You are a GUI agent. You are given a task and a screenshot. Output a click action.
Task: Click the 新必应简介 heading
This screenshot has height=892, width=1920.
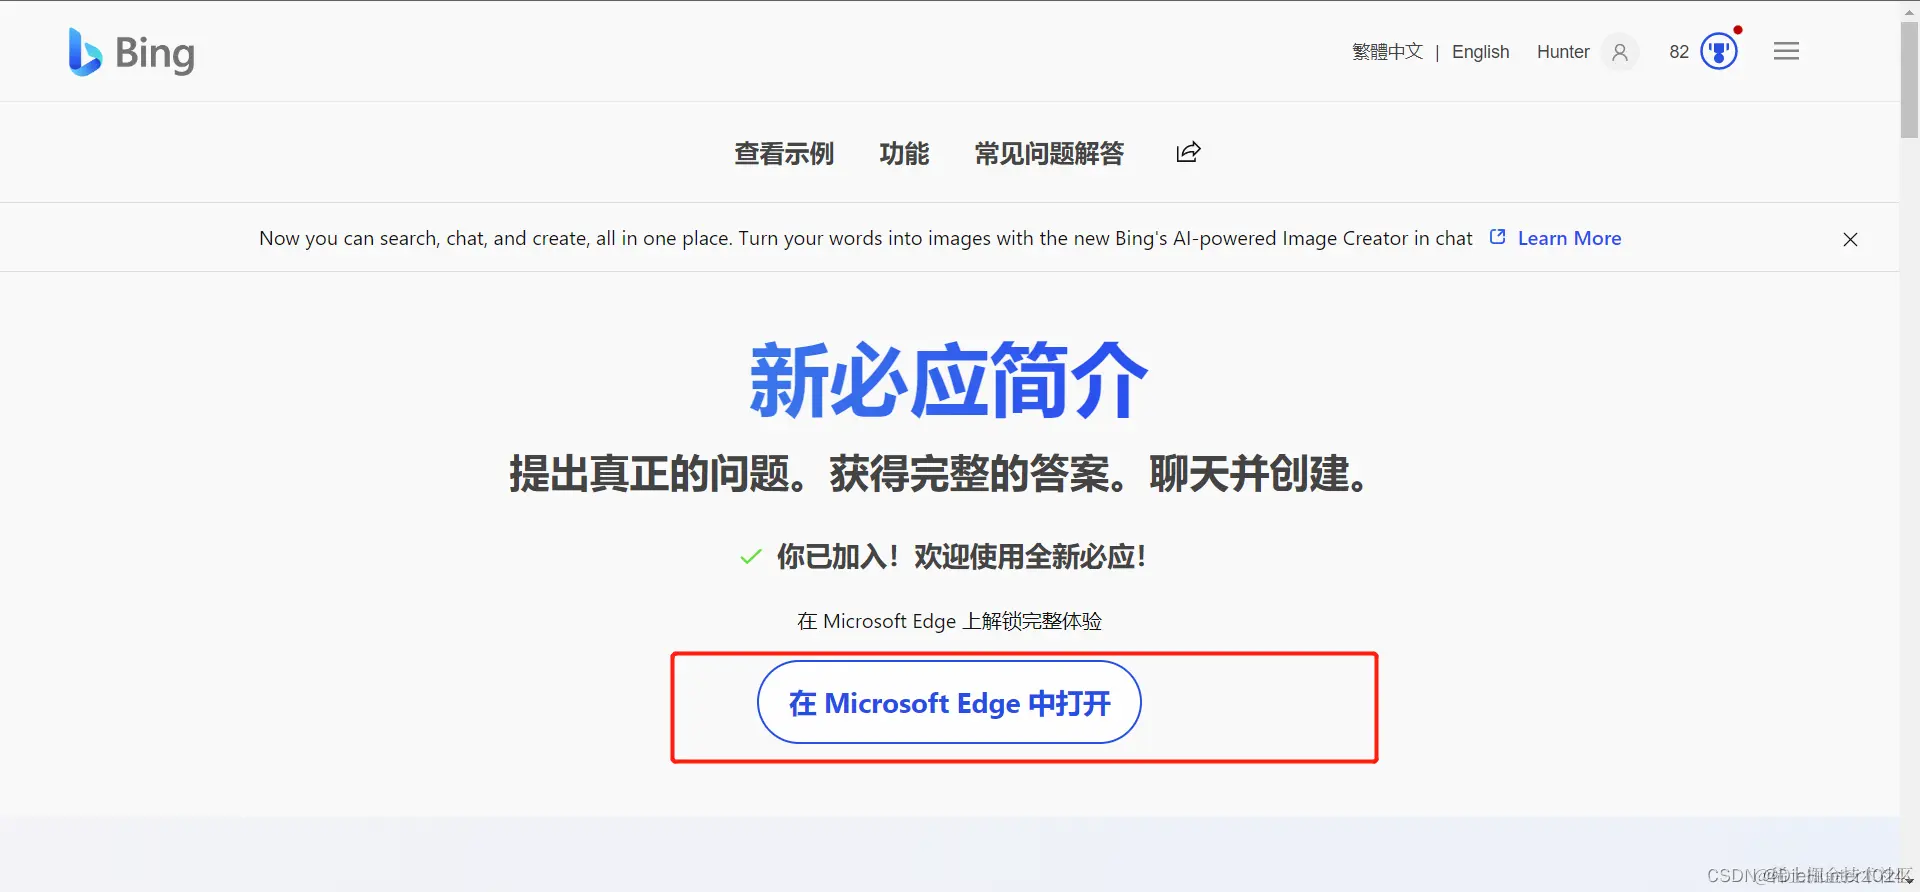click(x=948, y=380)
